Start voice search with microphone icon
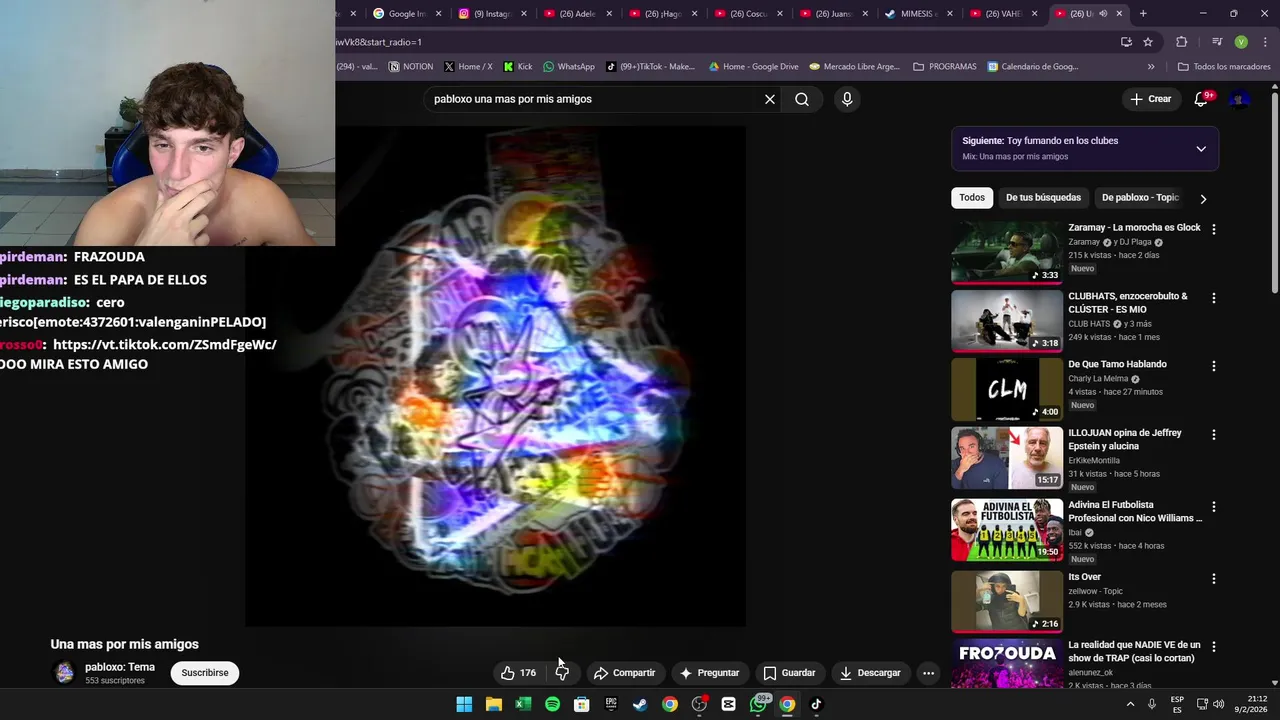Image resolution: width=1280 pixels, height=720 pixels. click(847, 99)
